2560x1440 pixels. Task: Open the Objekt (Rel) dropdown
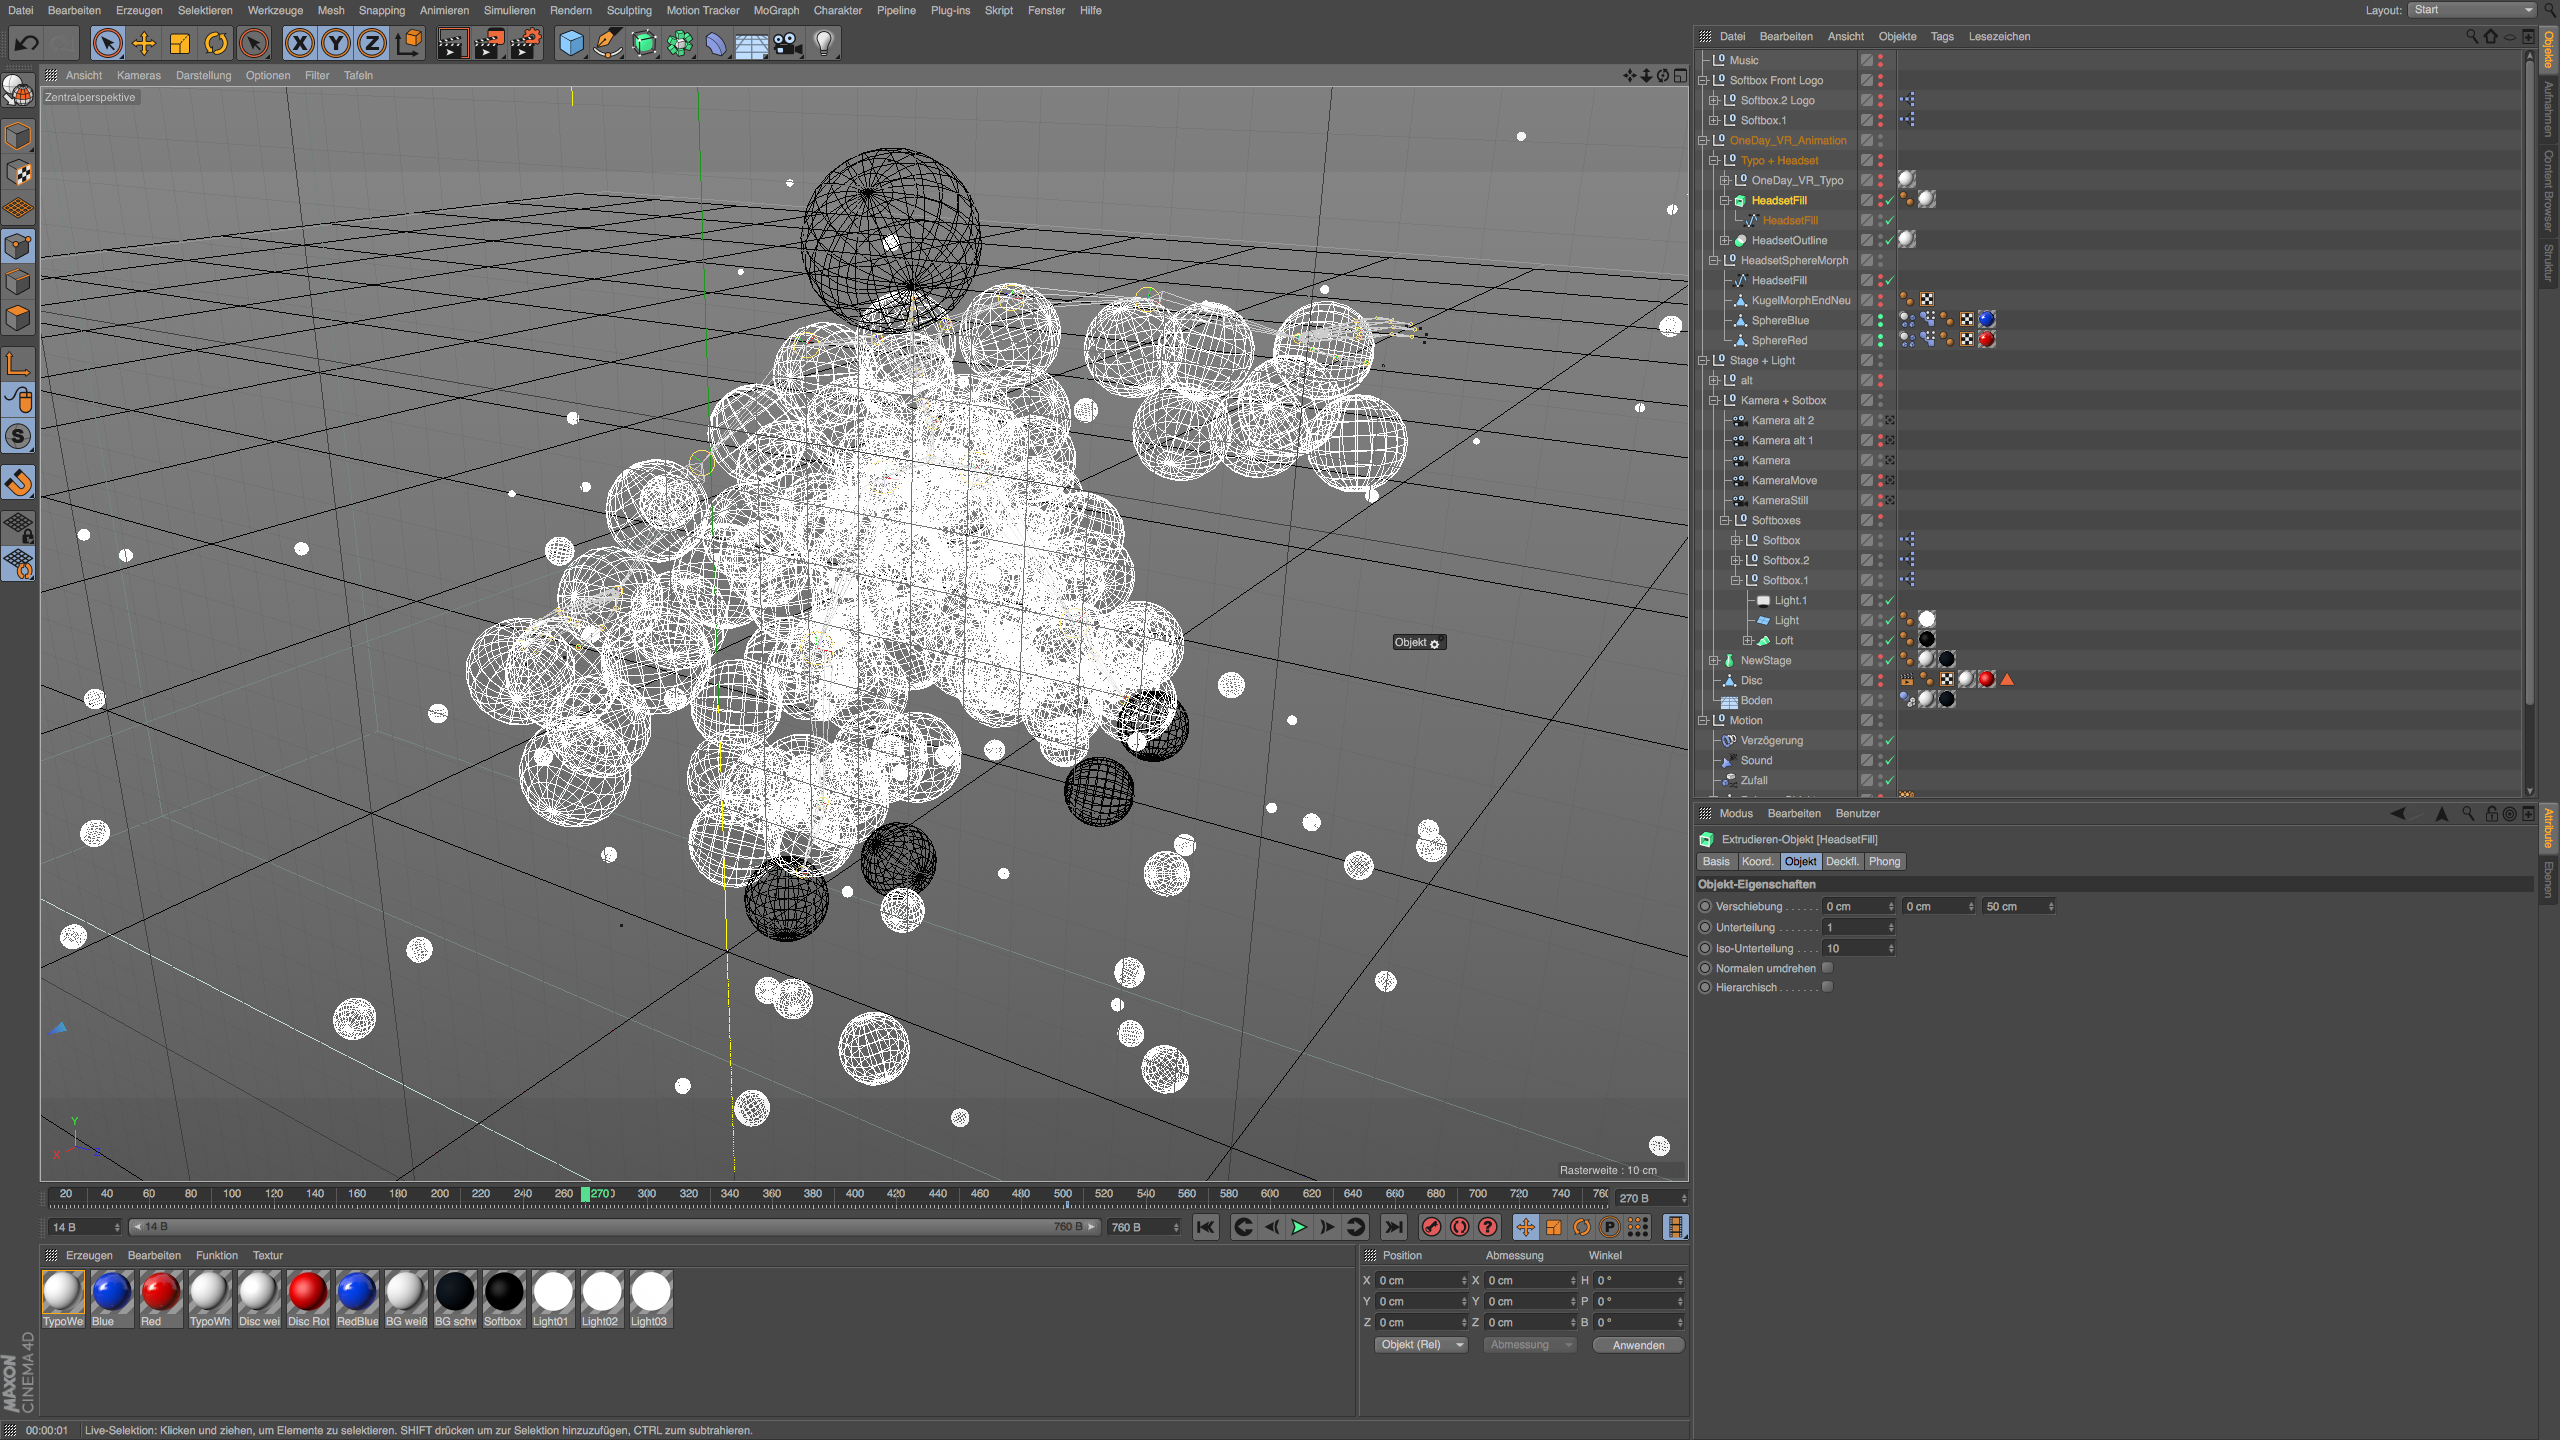pyautogui.click(x=1419, y=1345)
